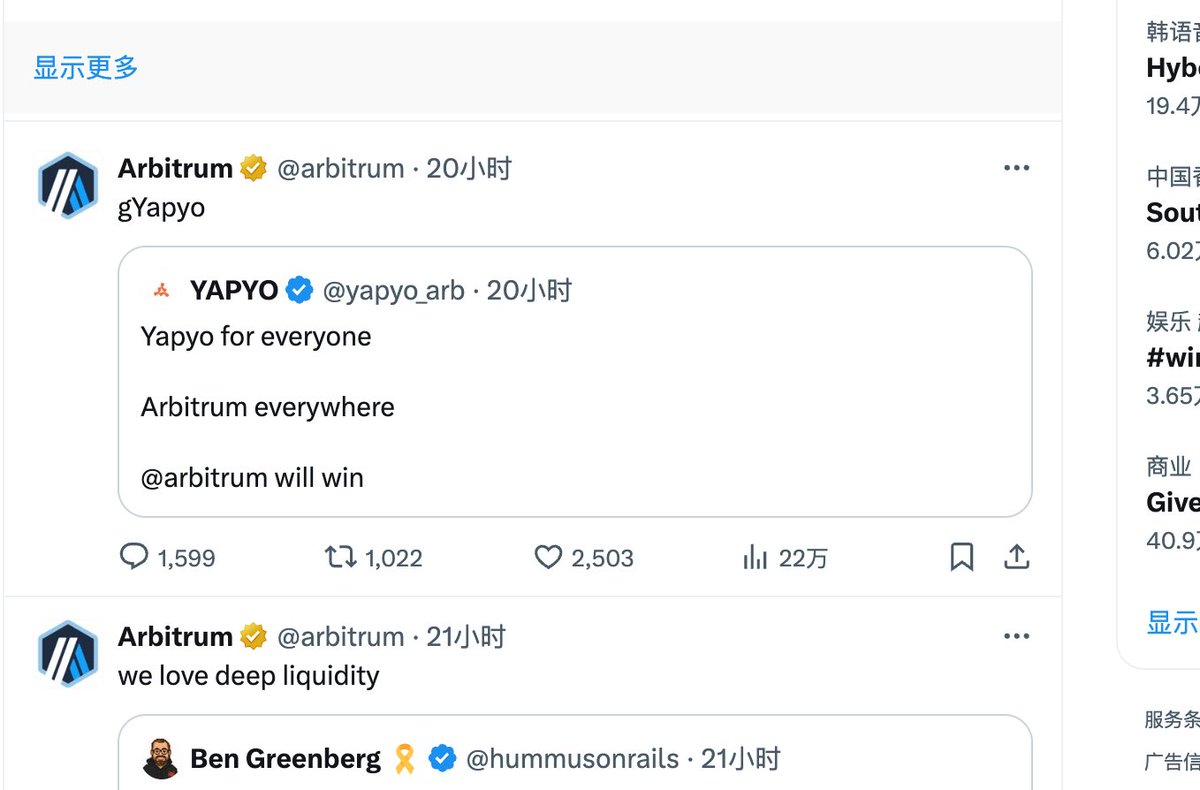The image size is (1200, 790).
Task: Open reply icon on gYapyo tweet
Action: coord(134,557)
